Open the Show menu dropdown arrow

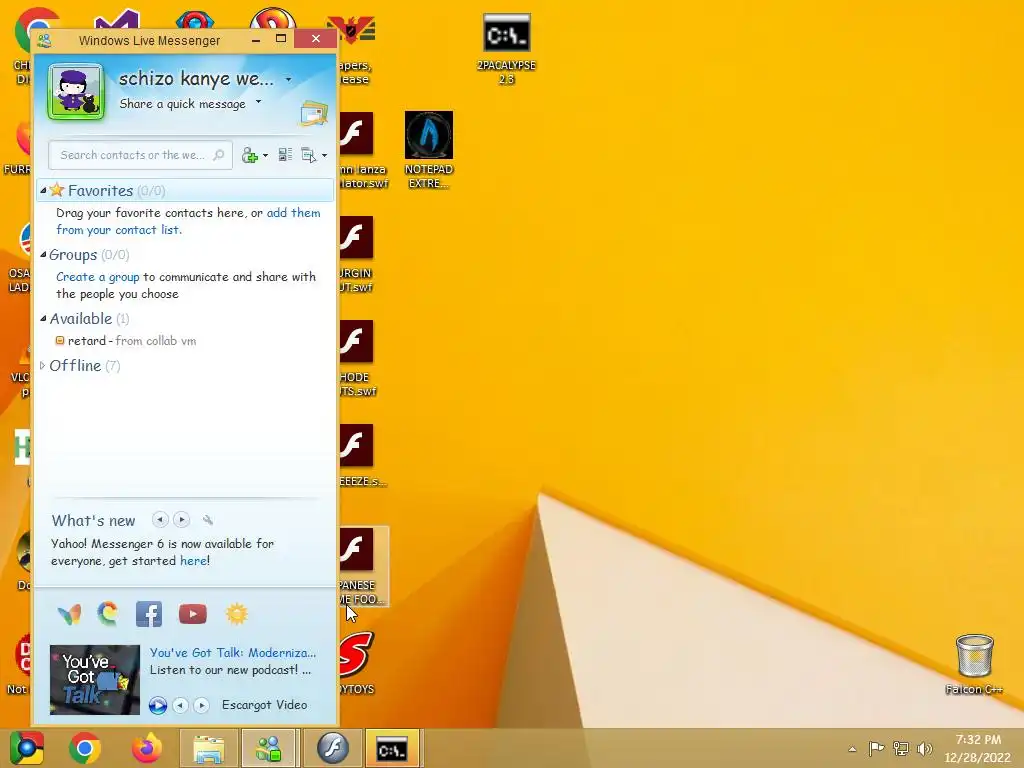324,155
